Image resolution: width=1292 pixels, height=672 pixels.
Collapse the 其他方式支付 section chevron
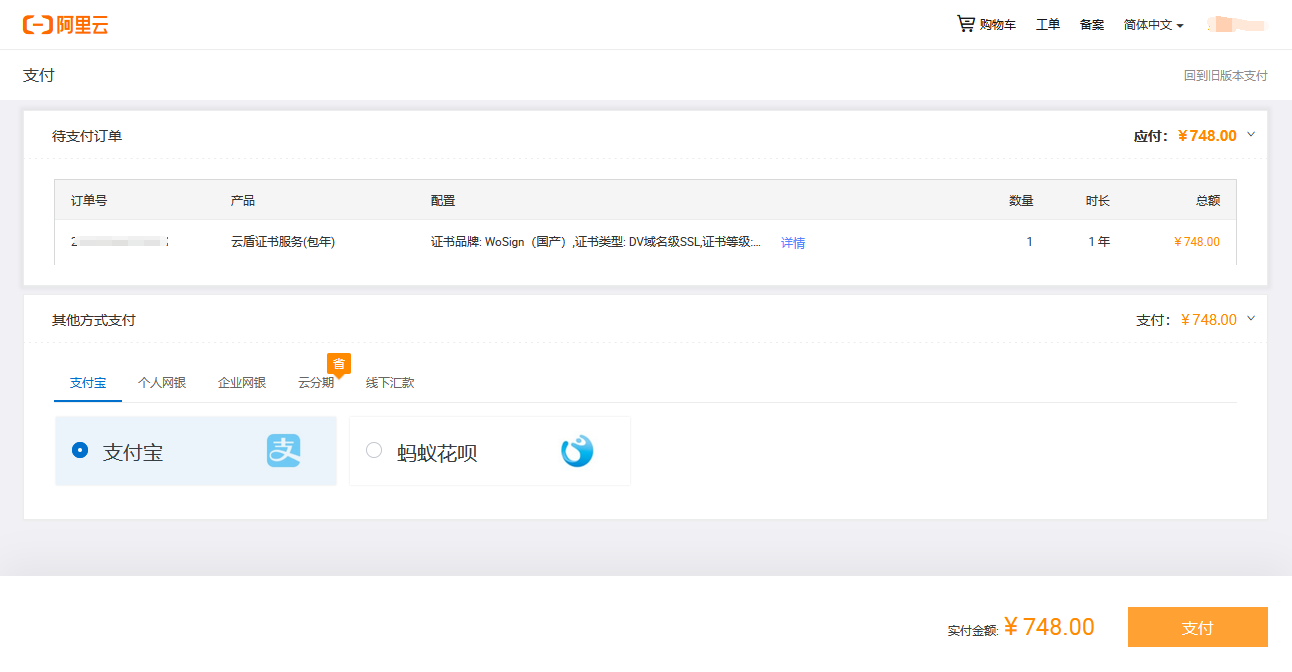(1251, 318)
